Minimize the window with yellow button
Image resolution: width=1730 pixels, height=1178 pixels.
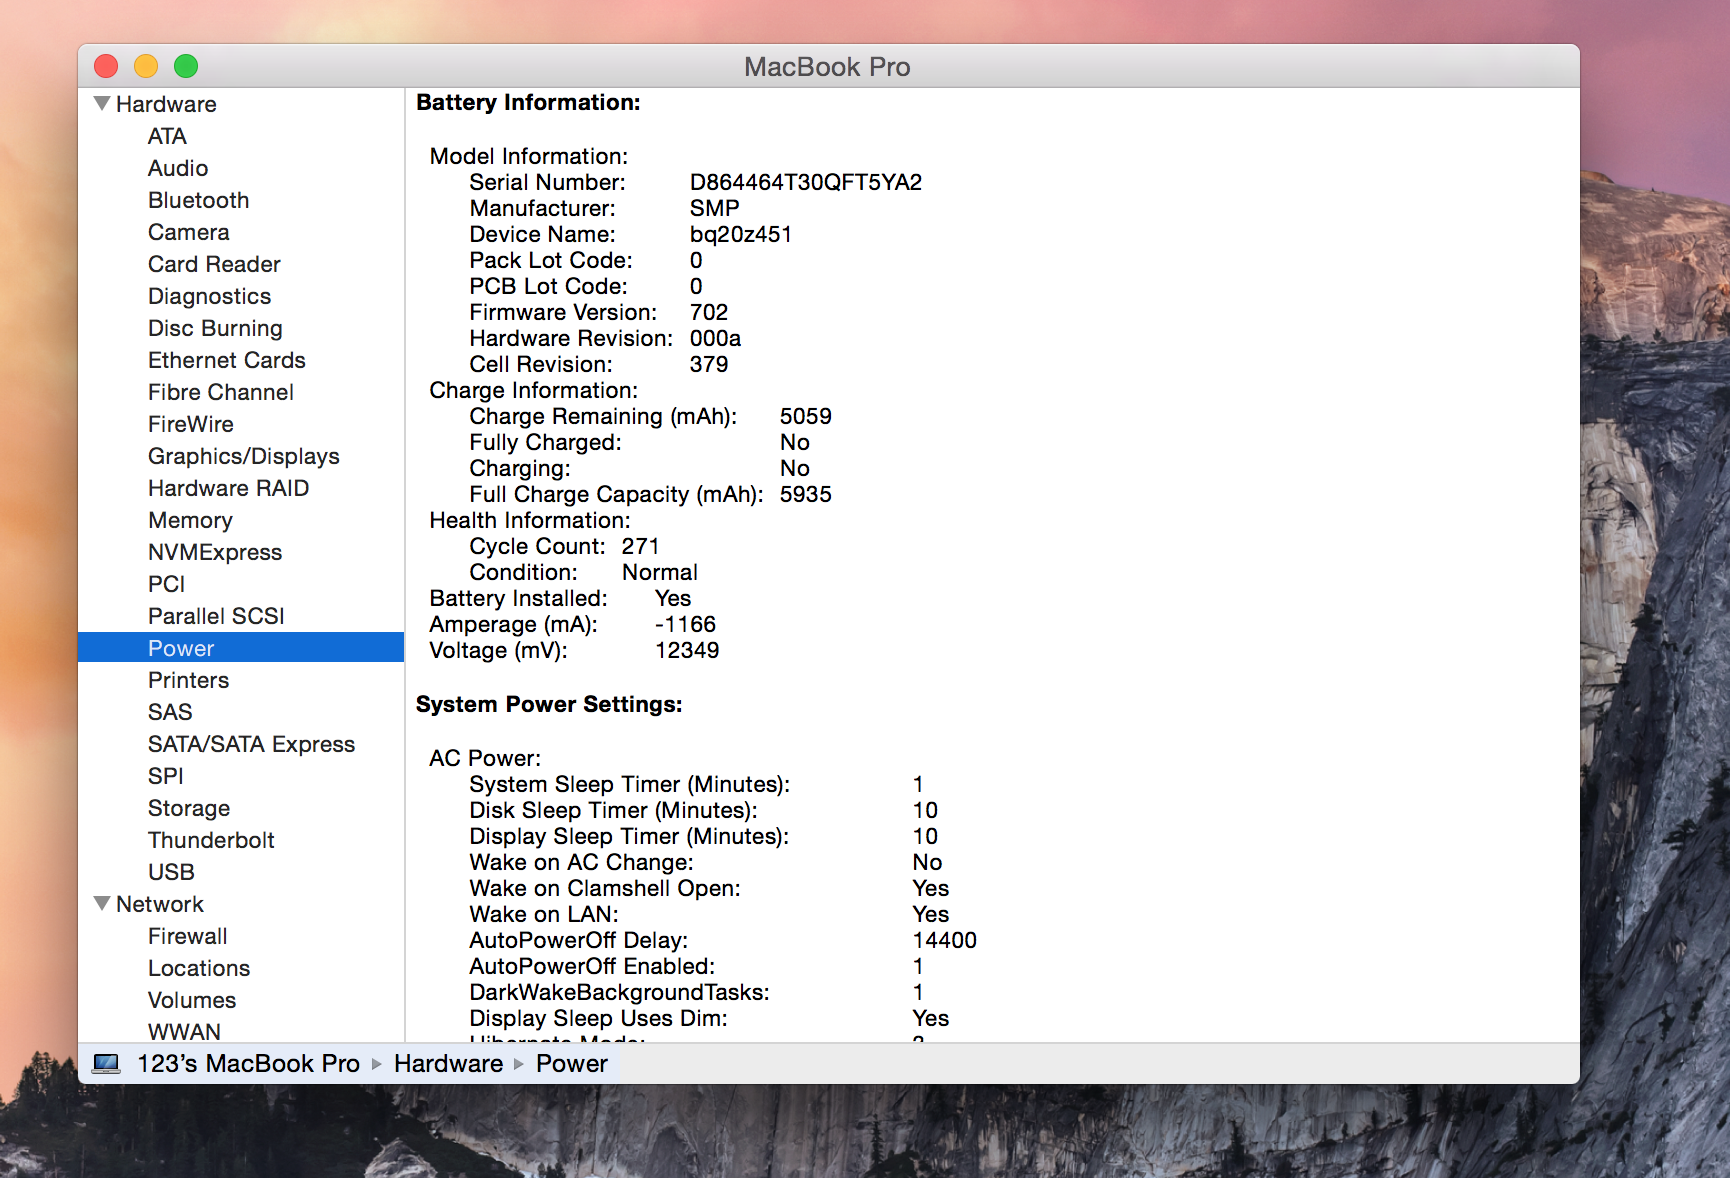[146, 66]
